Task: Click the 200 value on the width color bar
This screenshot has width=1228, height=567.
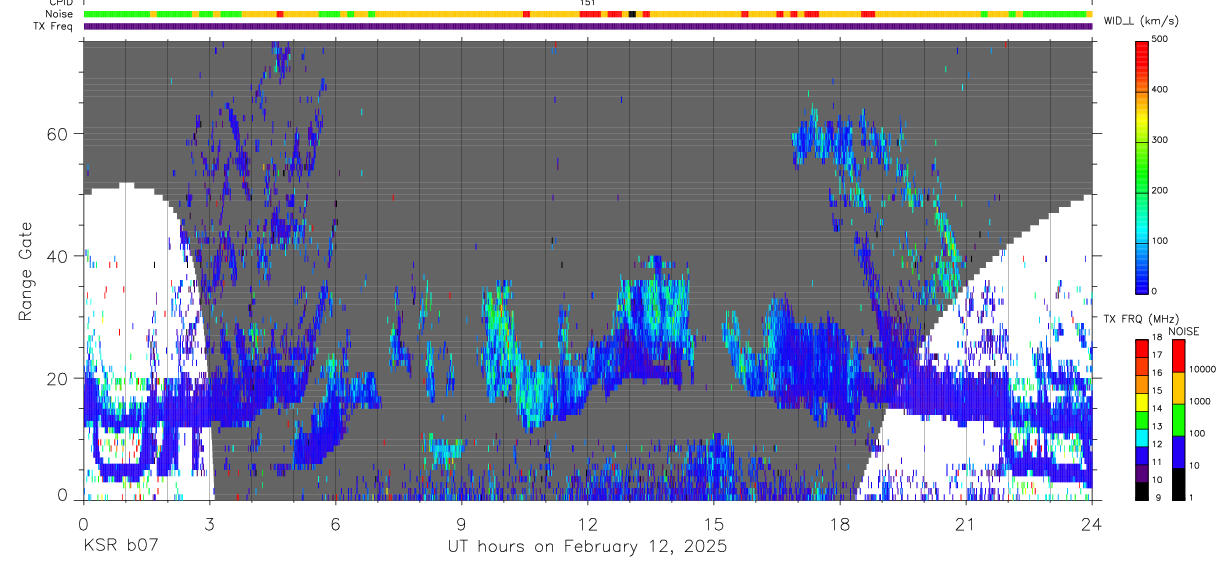Action: click(x=1160, y=190)
